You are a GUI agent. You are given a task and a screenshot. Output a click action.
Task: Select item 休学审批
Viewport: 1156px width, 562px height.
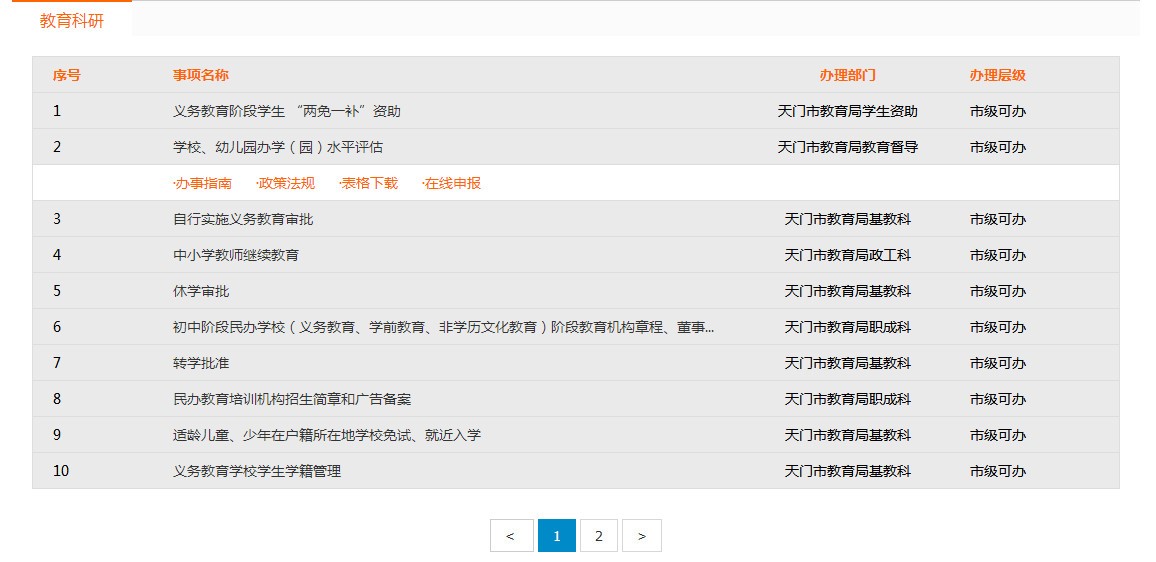click(x=201, y=292)
